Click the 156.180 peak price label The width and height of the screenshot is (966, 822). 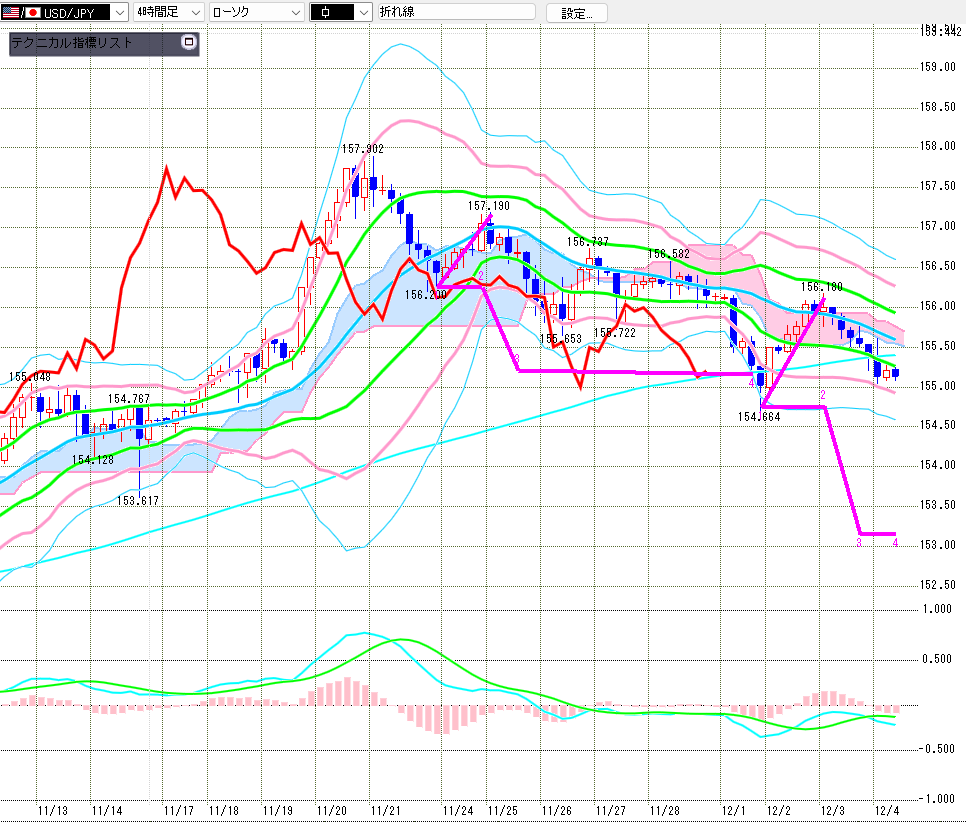tap(820, 286)
